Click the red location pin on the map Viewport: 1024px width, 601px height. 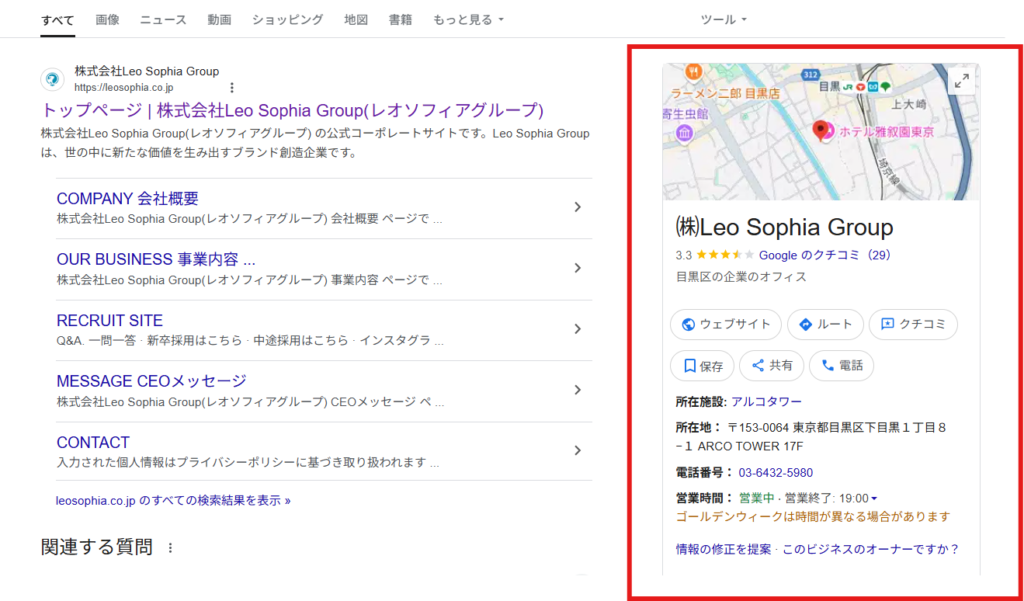(820, 130)
